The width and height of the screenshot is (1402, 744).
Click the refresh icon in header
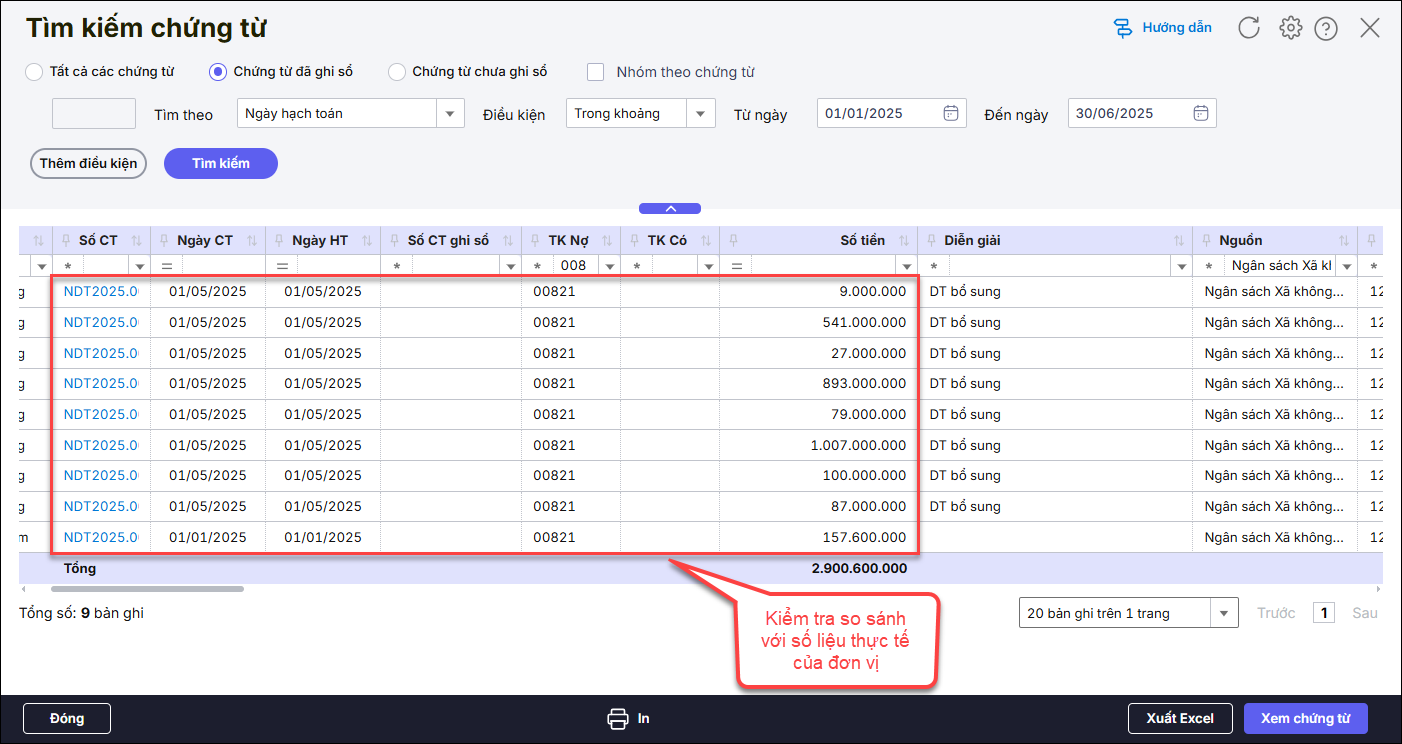[1249, 28]
